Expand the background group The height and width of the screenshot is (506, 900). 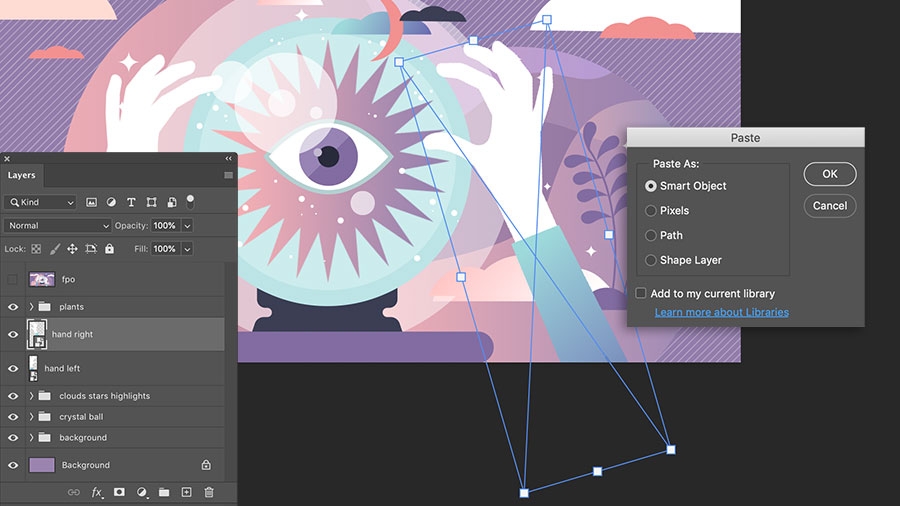tap(32, 437)
